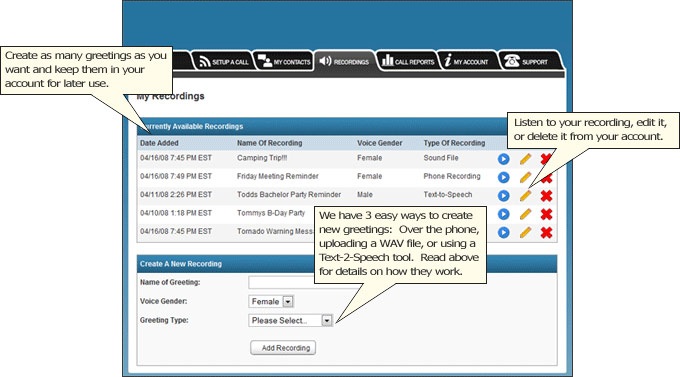Delete the Todds Bachelor Party Reminder recording

point(546,196)
